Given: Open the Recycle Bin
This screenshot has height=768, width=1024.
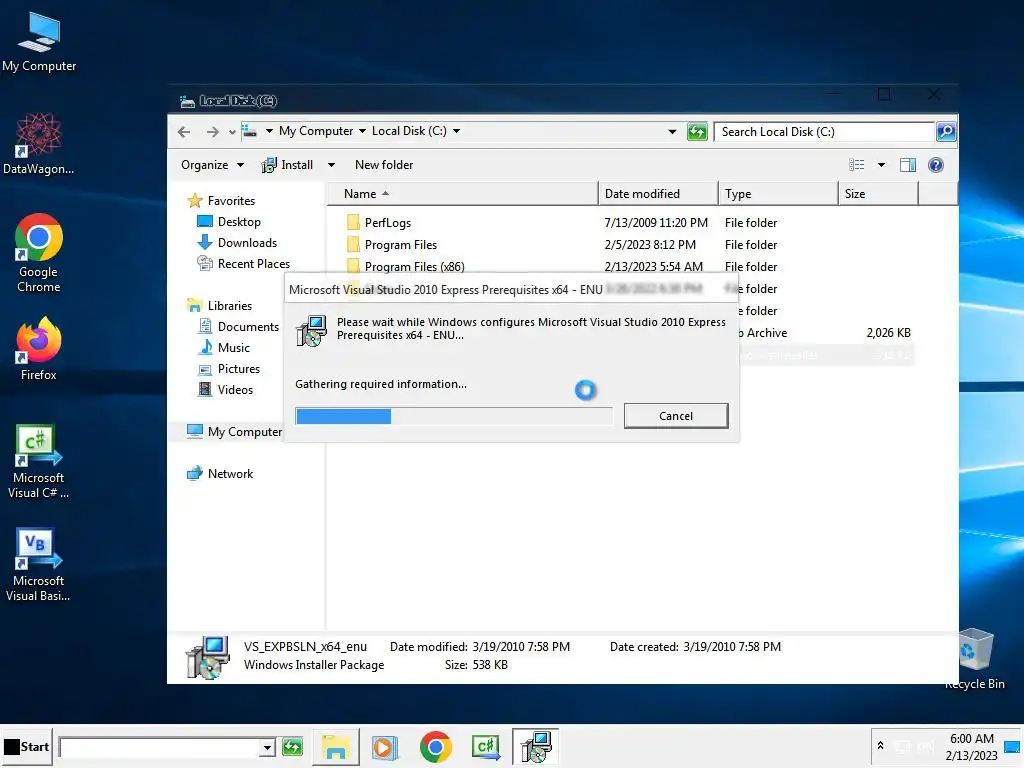Looking at the screenshot, I should point(974,659).
